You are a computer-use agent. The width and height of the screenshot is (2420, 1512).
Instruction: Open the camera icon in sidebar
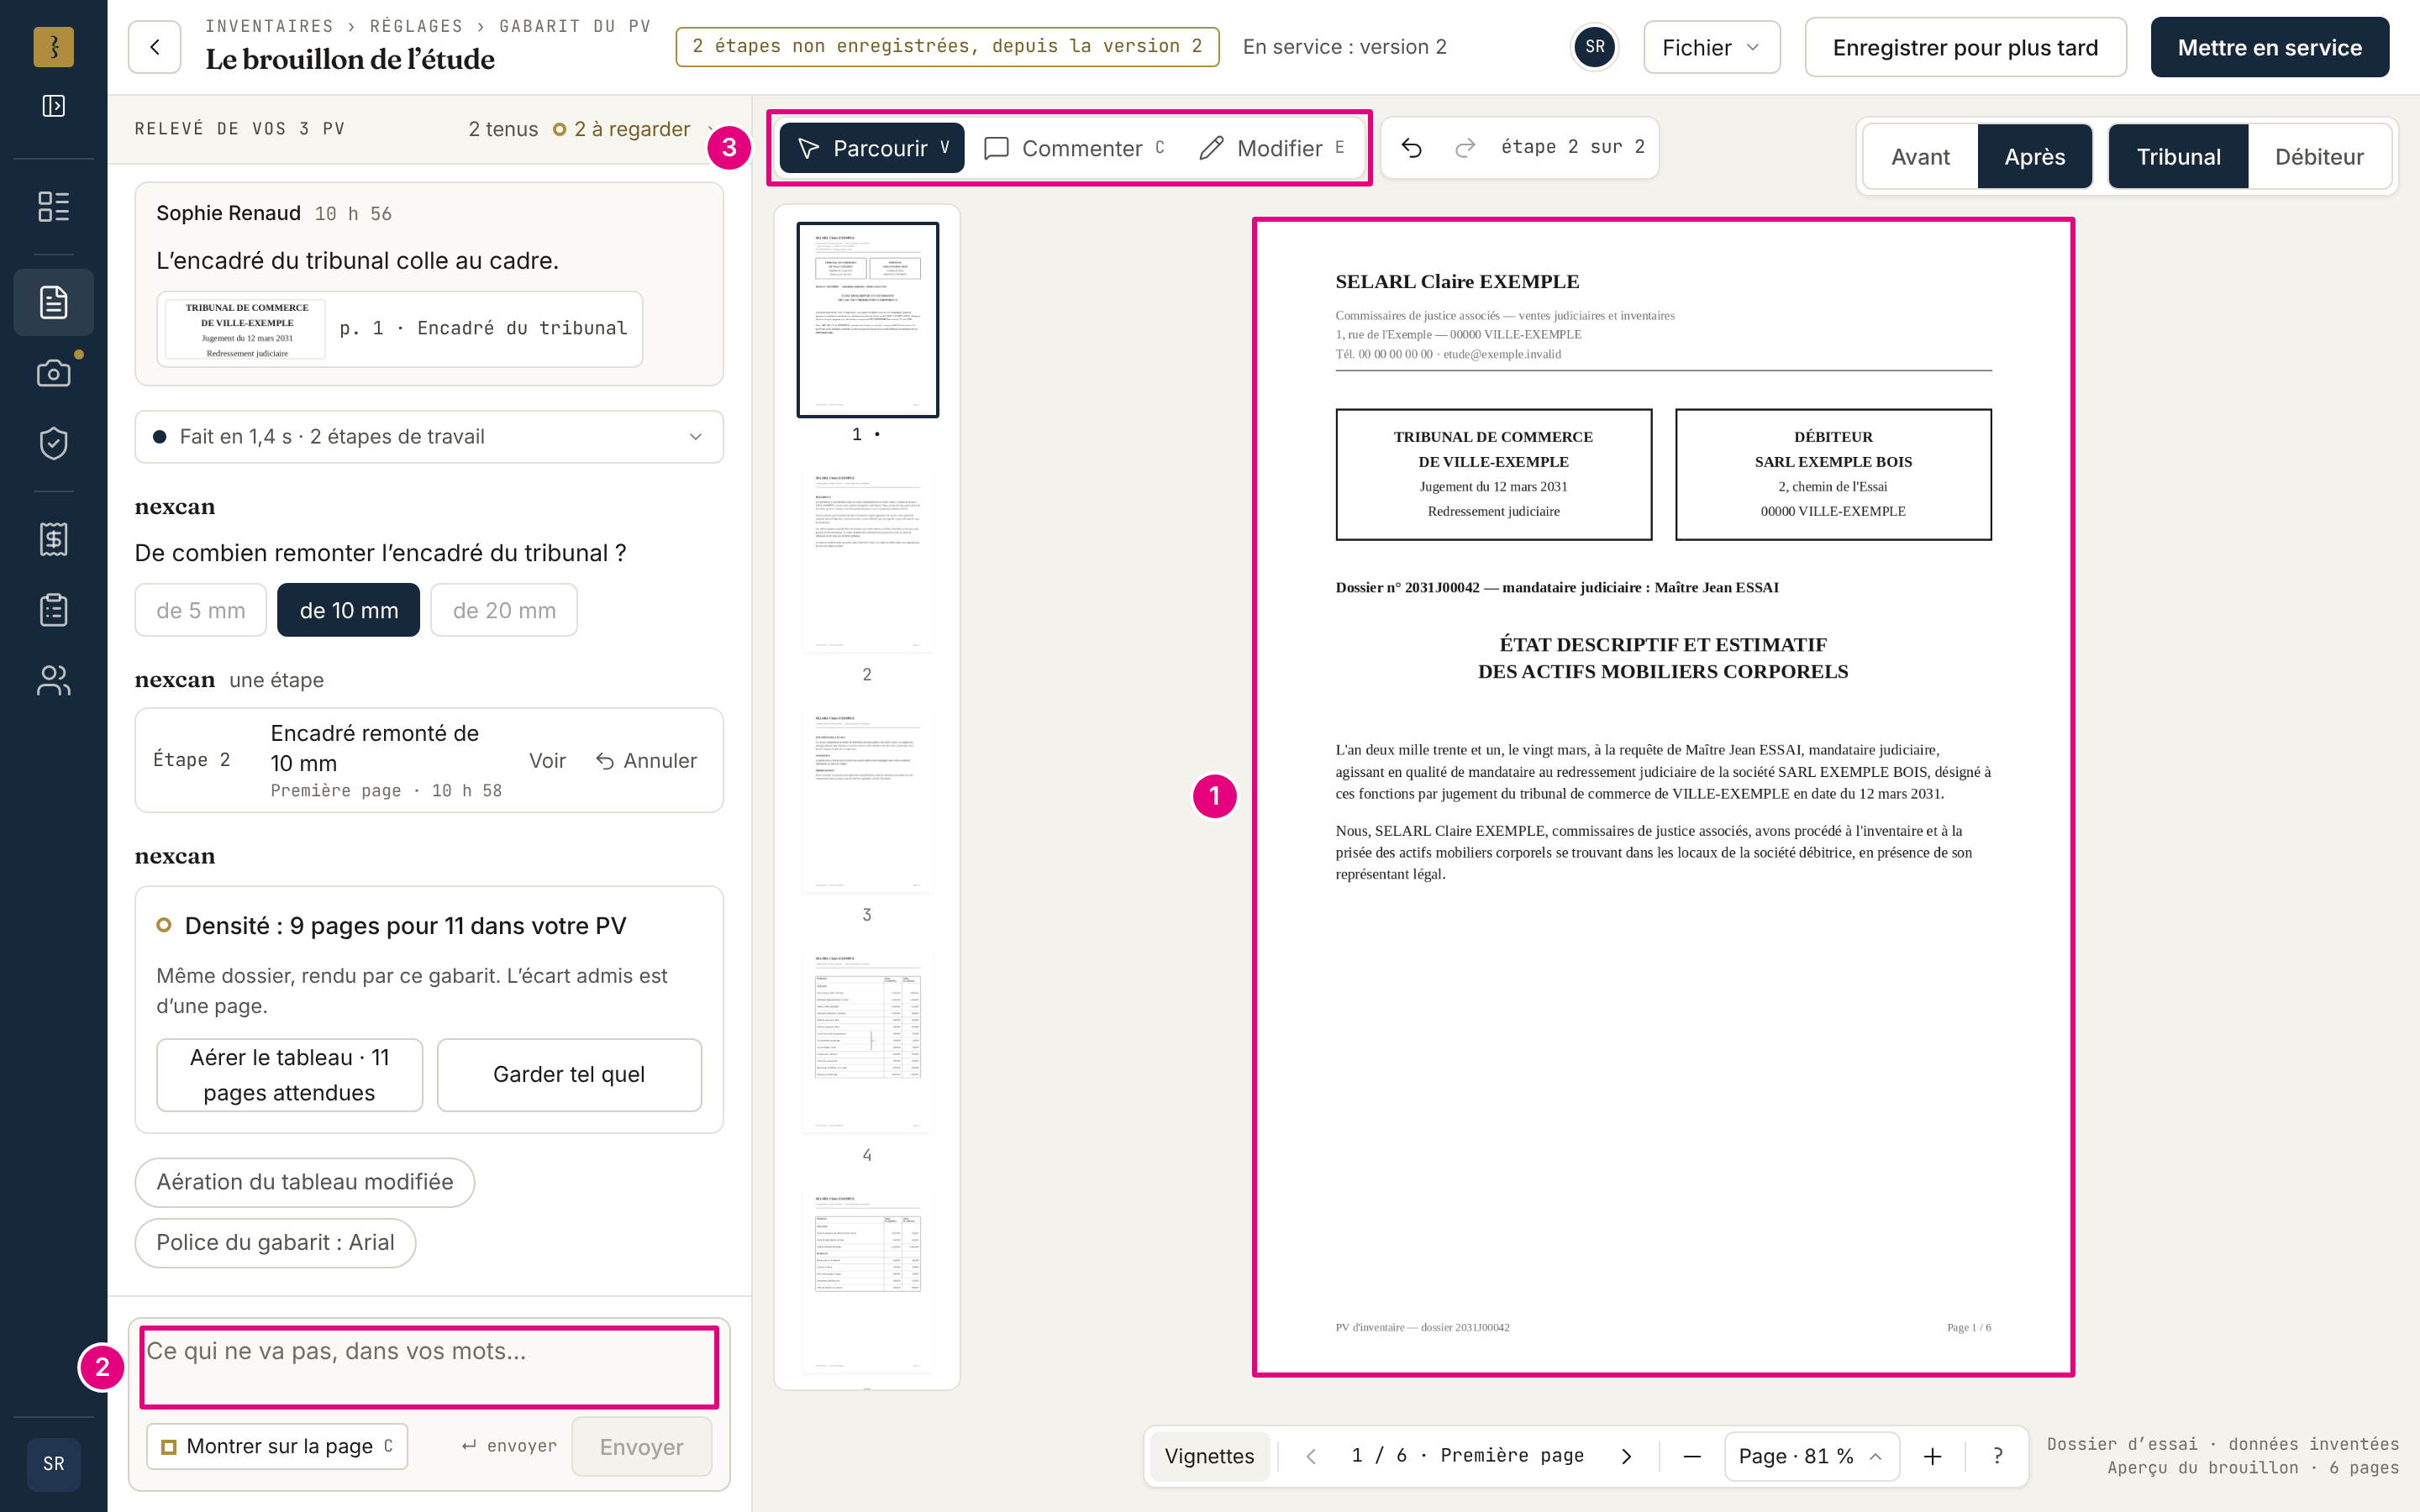(x=54, y=373)
